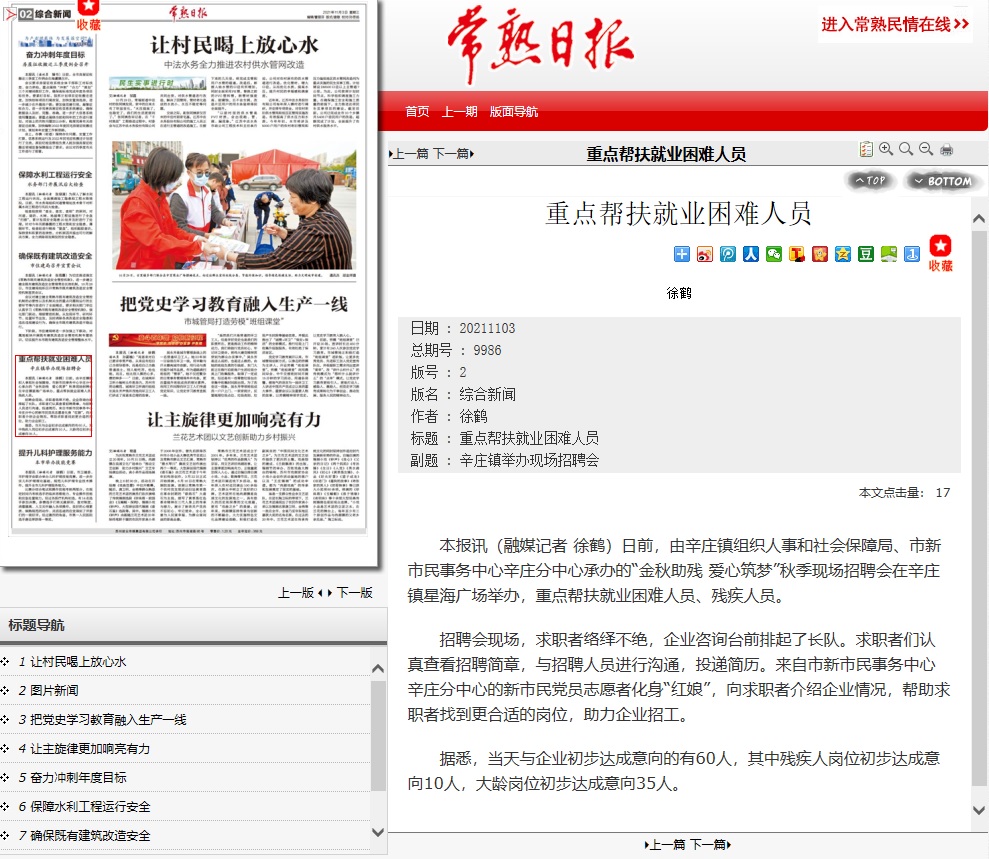This screenshot has height=859, width=989.
Task: Share to Douban with the green 豆 icon
Action: (866, 254)
